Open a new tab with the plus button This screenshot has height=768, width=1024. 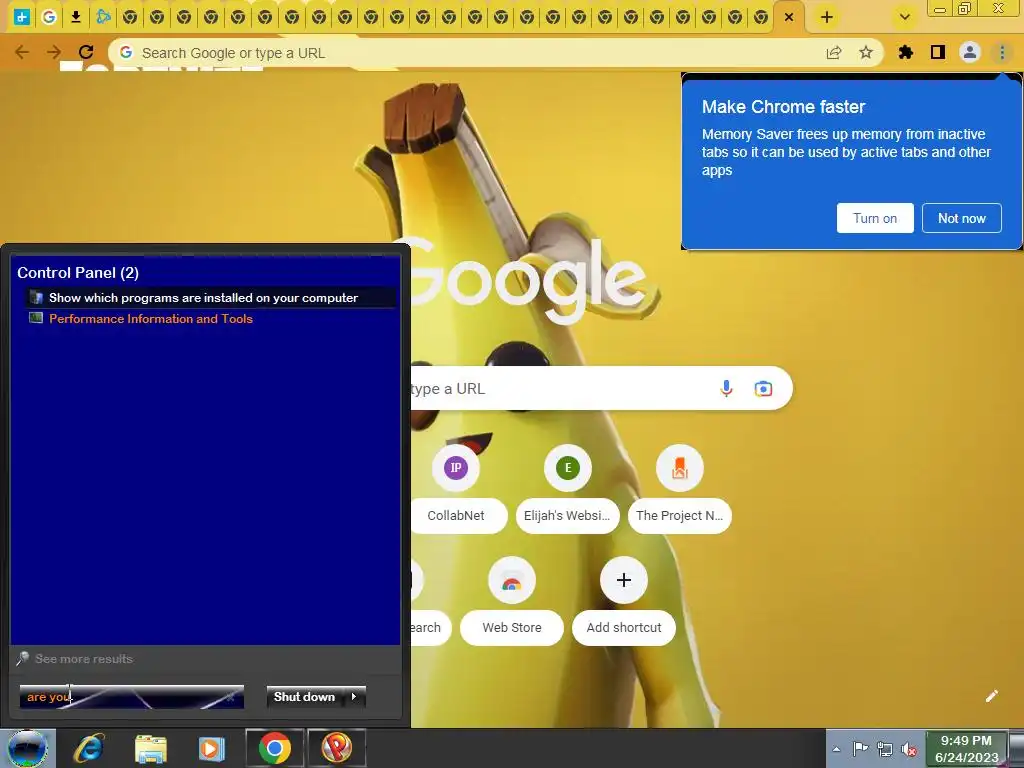coord(827,17)
